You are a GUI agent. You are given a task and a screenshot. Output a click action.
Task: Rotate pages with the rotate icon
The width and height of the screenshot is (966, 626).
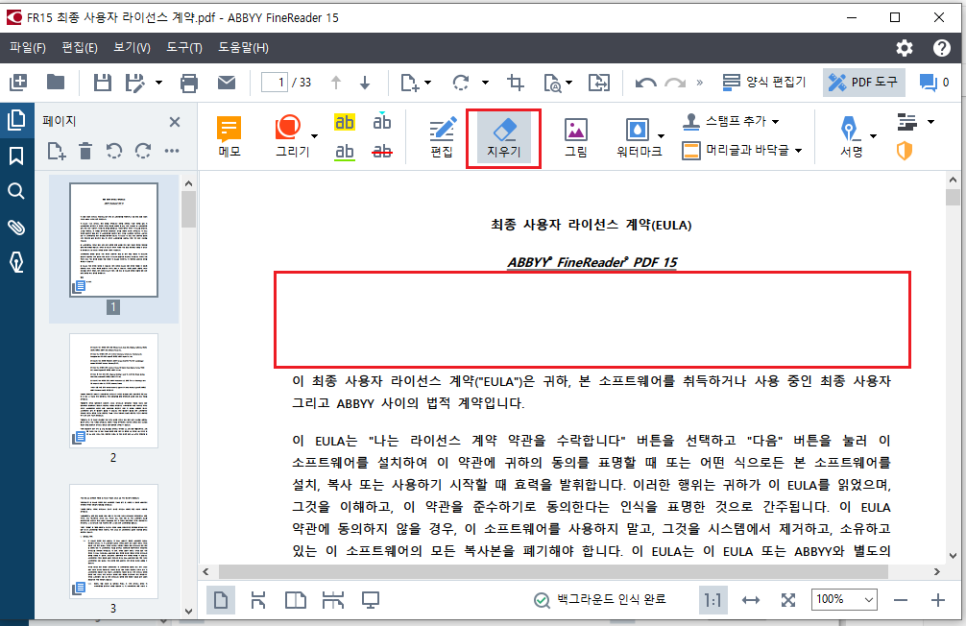pyautogui.click(x=461, y=82)
